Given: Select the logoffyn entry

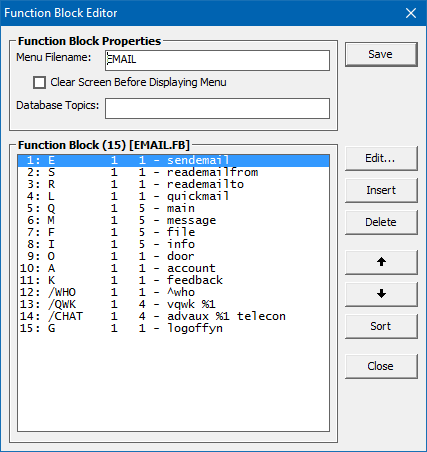Looking at the screenshot, I should [173, 328].
